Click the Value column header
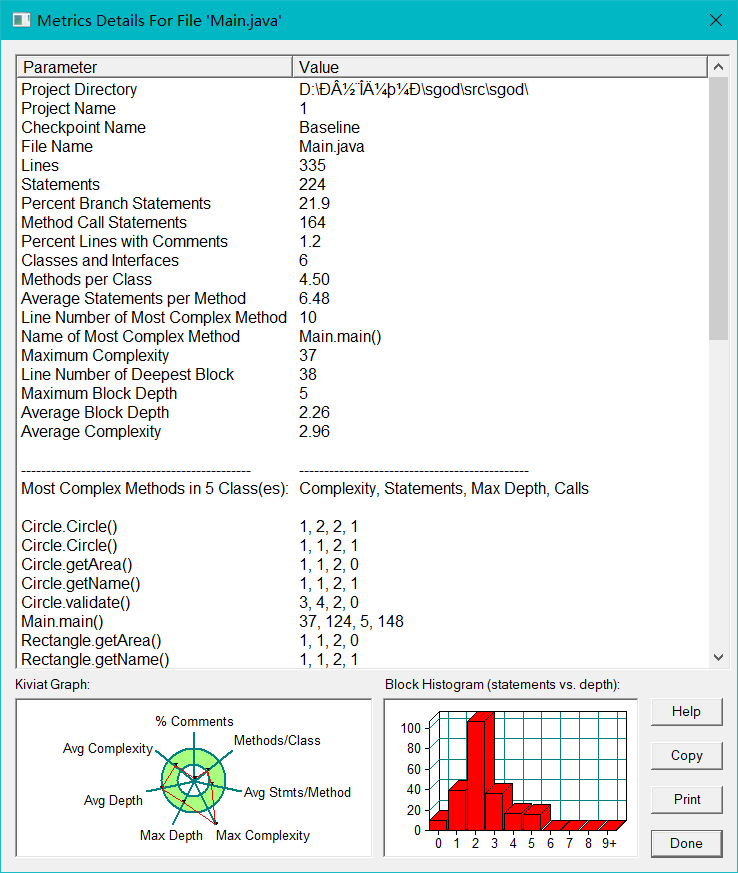738x873 pixels. tap(500, 67)
